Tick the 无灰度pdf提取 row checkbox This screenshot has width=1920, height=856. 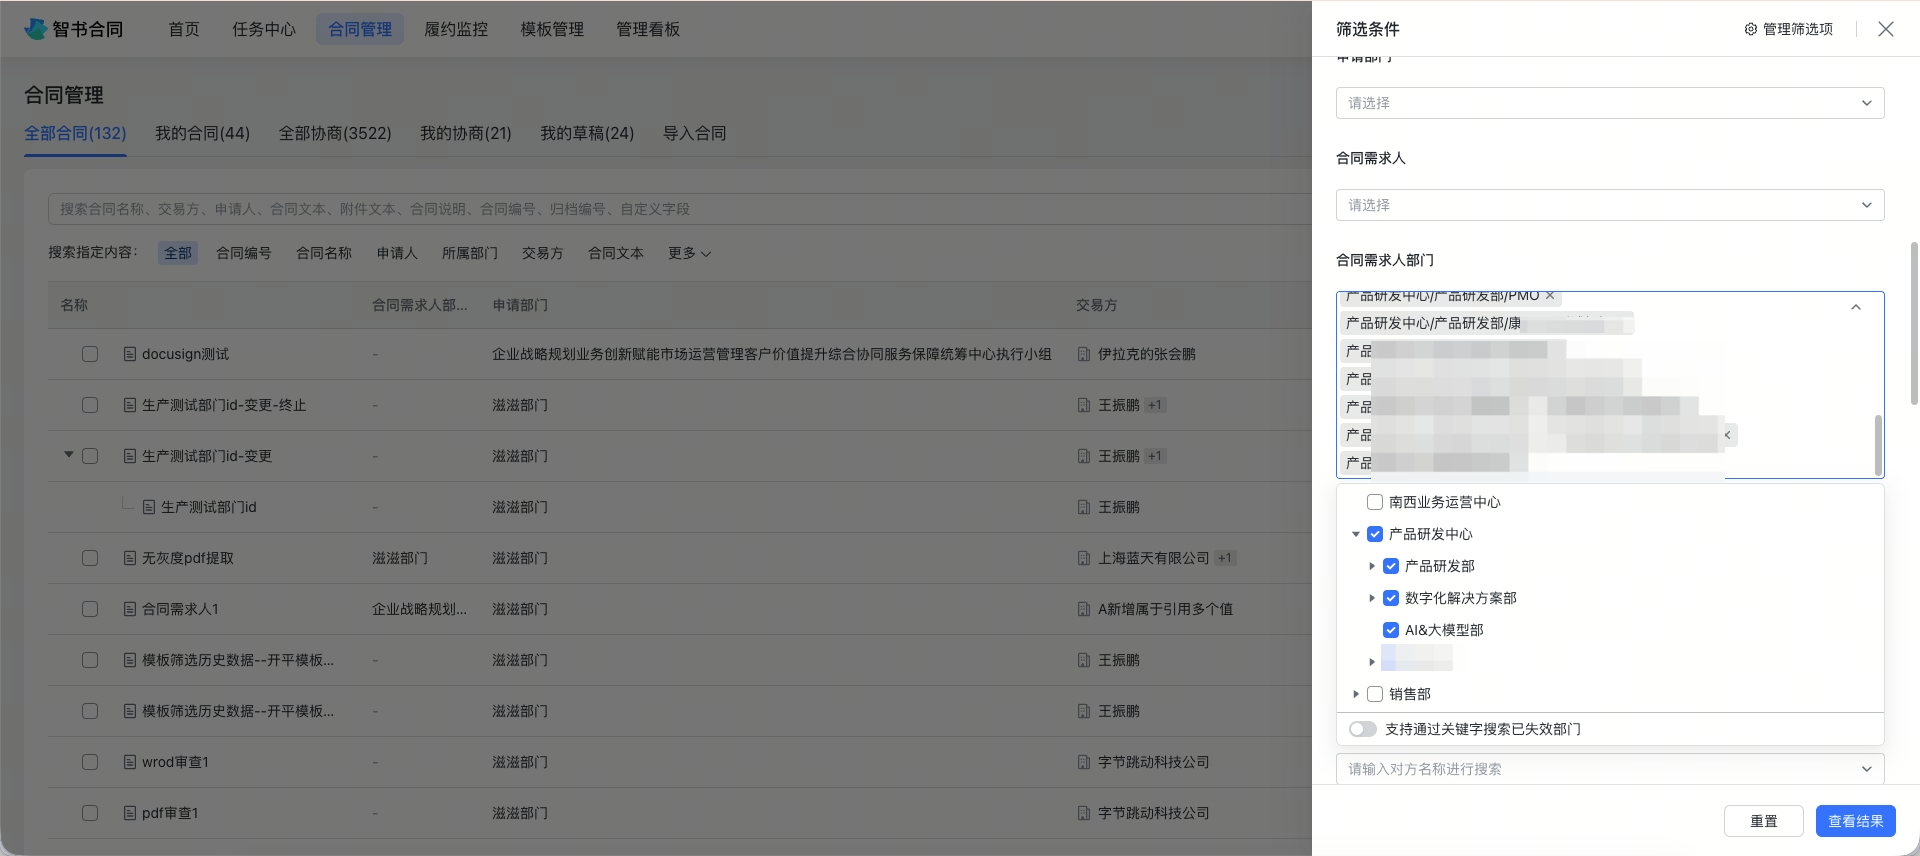[x=90, y=558]
